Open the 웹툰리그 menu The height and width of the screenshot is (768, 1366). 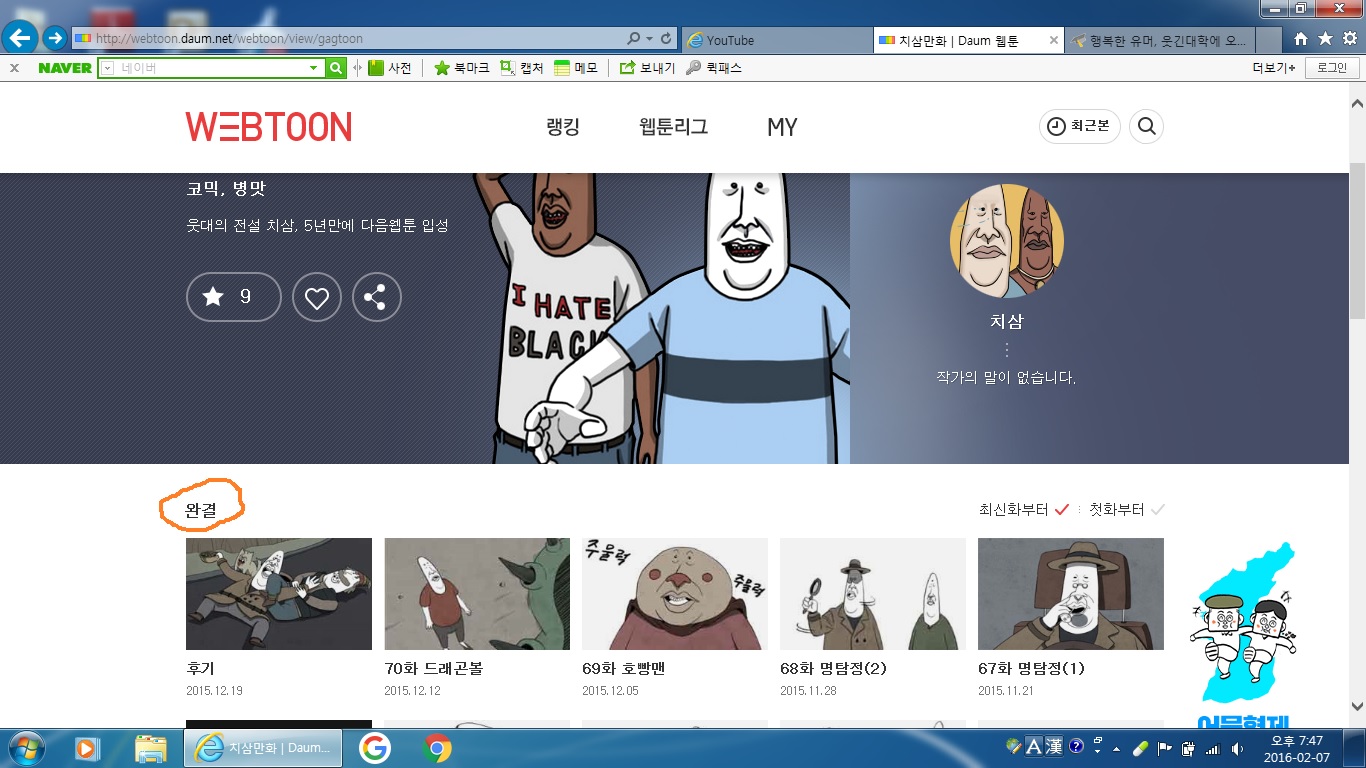point(673,127)
